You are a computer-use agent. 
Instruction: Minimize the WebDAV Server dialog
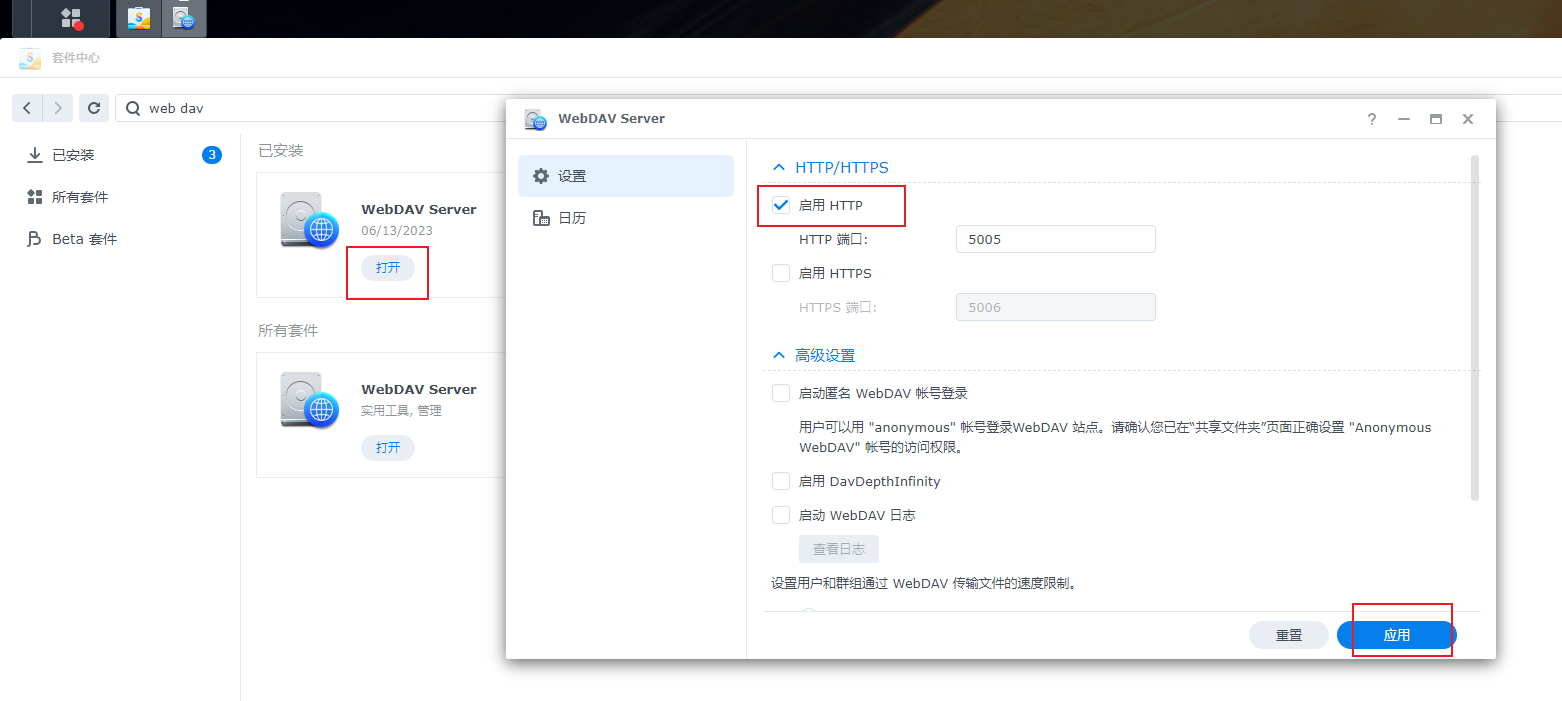click(1404, 119)
